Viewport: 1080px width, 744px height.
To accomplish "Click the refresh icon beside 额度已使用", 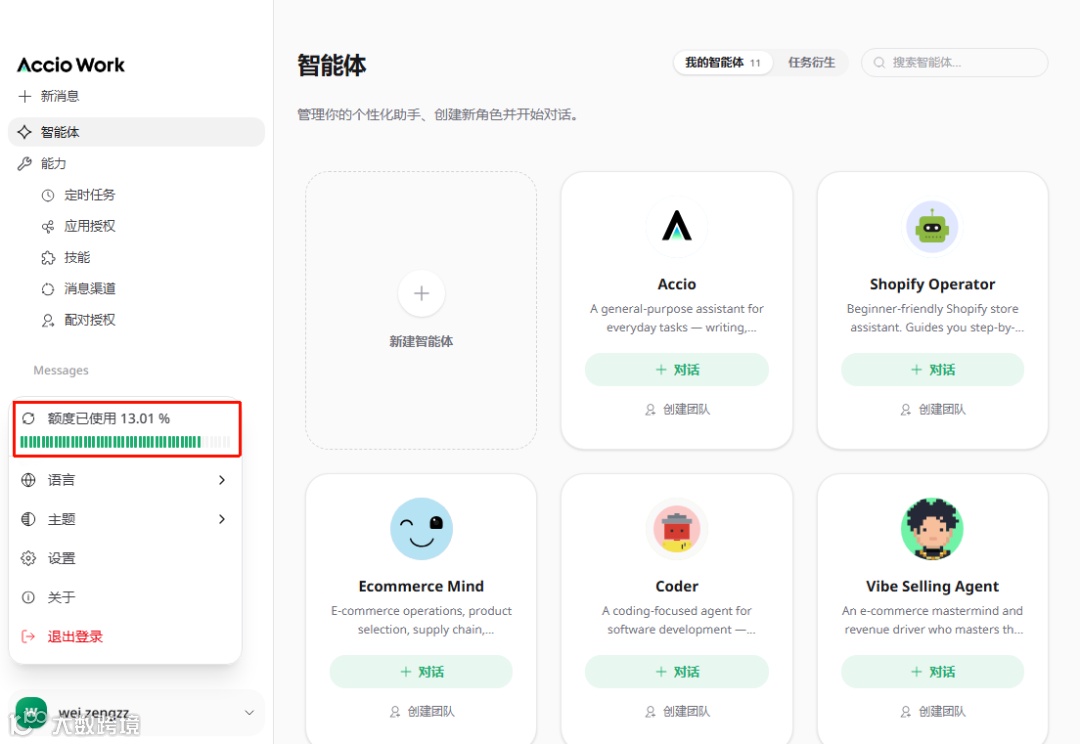I will click(x=28, y=418).
